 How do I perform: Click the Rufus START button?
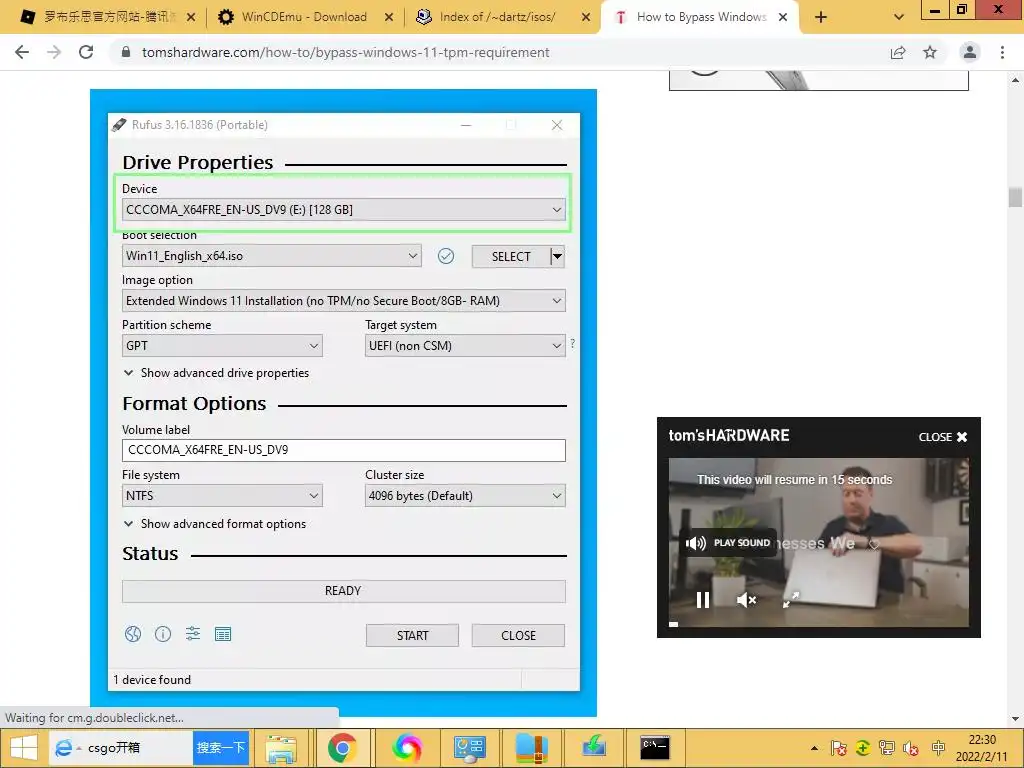(x=412, y=635)
